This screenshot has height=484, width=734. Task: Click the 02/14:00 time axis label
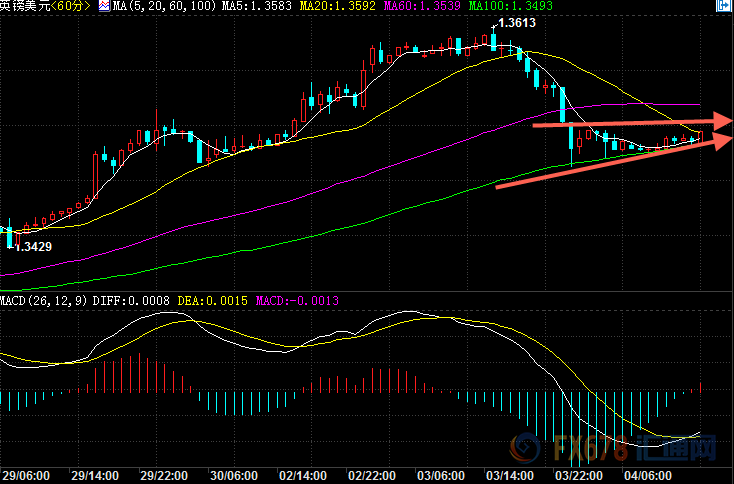tap(303, 476)
